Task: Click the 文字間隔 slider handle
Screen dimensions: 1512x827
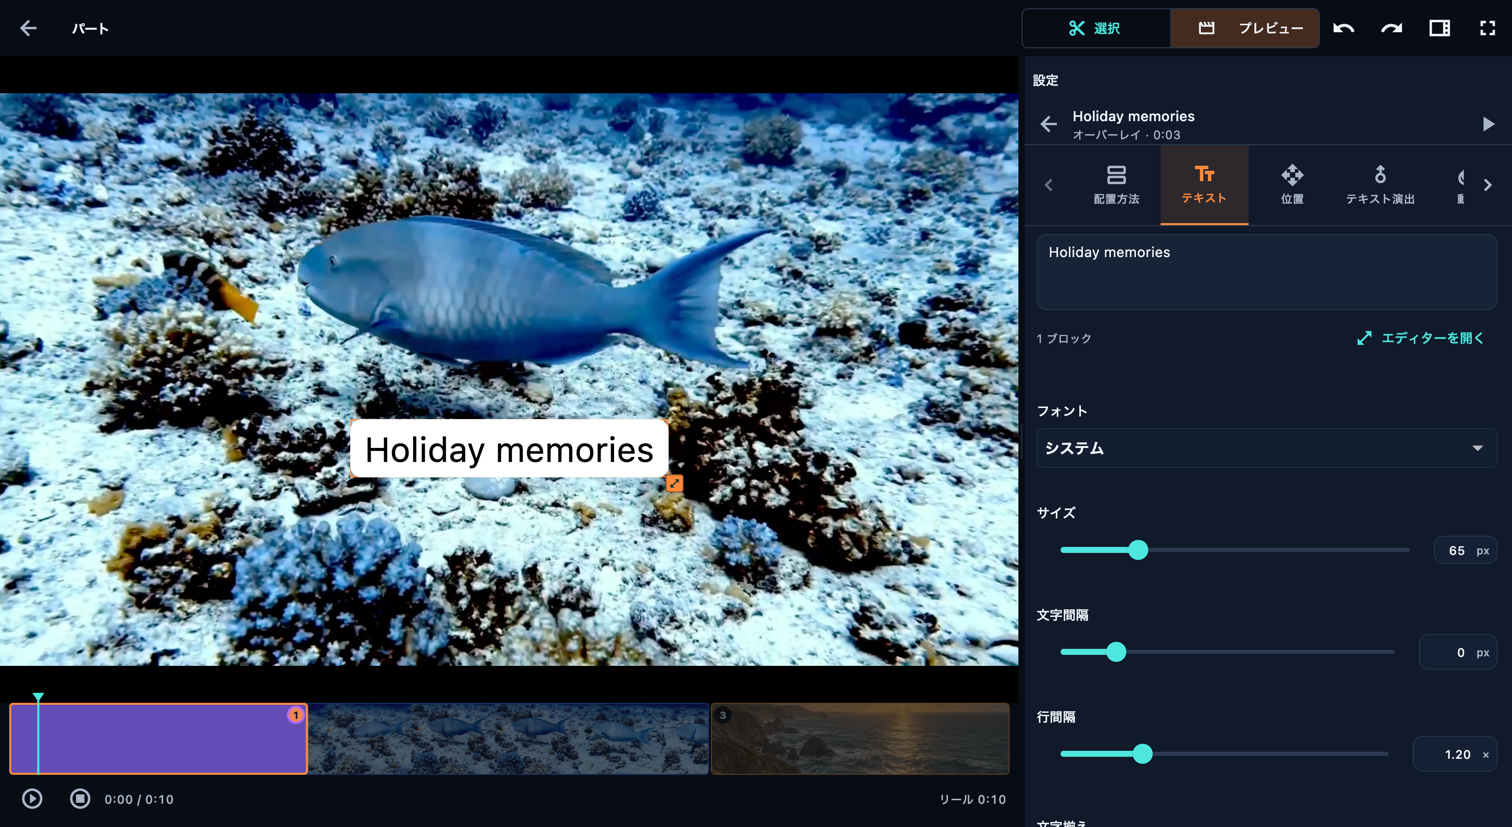Action: click(1116, 652)
